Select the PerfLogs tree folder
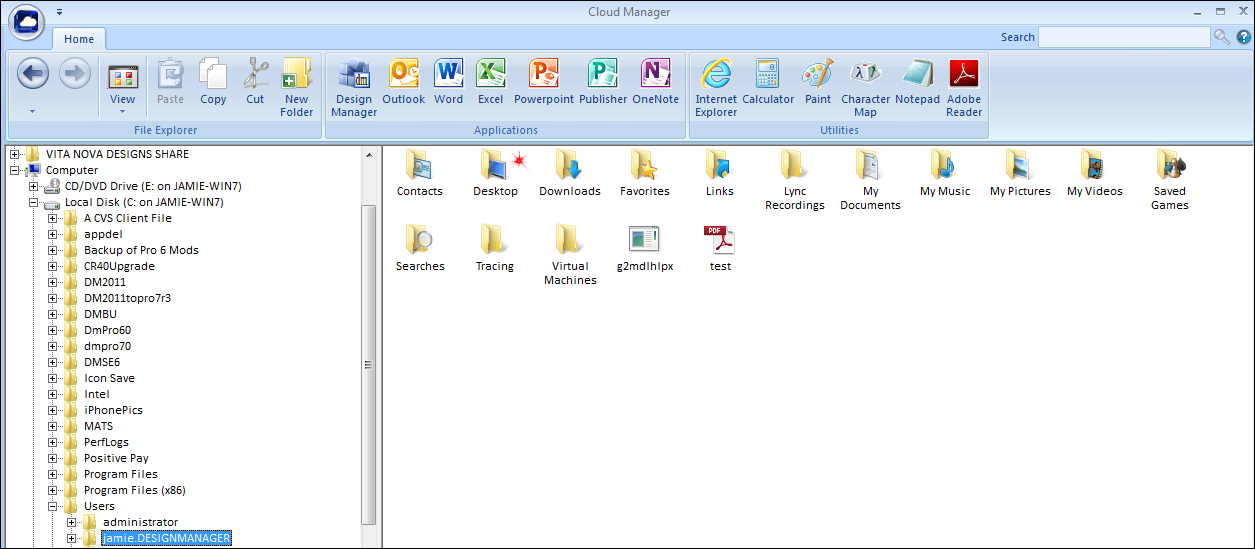 [106, 442]
